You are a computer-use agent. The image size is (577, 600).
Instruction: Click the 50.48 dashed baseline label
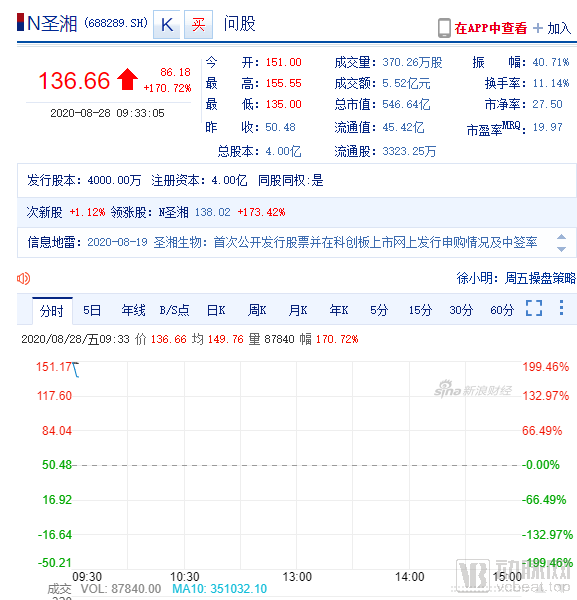point(57,465)
